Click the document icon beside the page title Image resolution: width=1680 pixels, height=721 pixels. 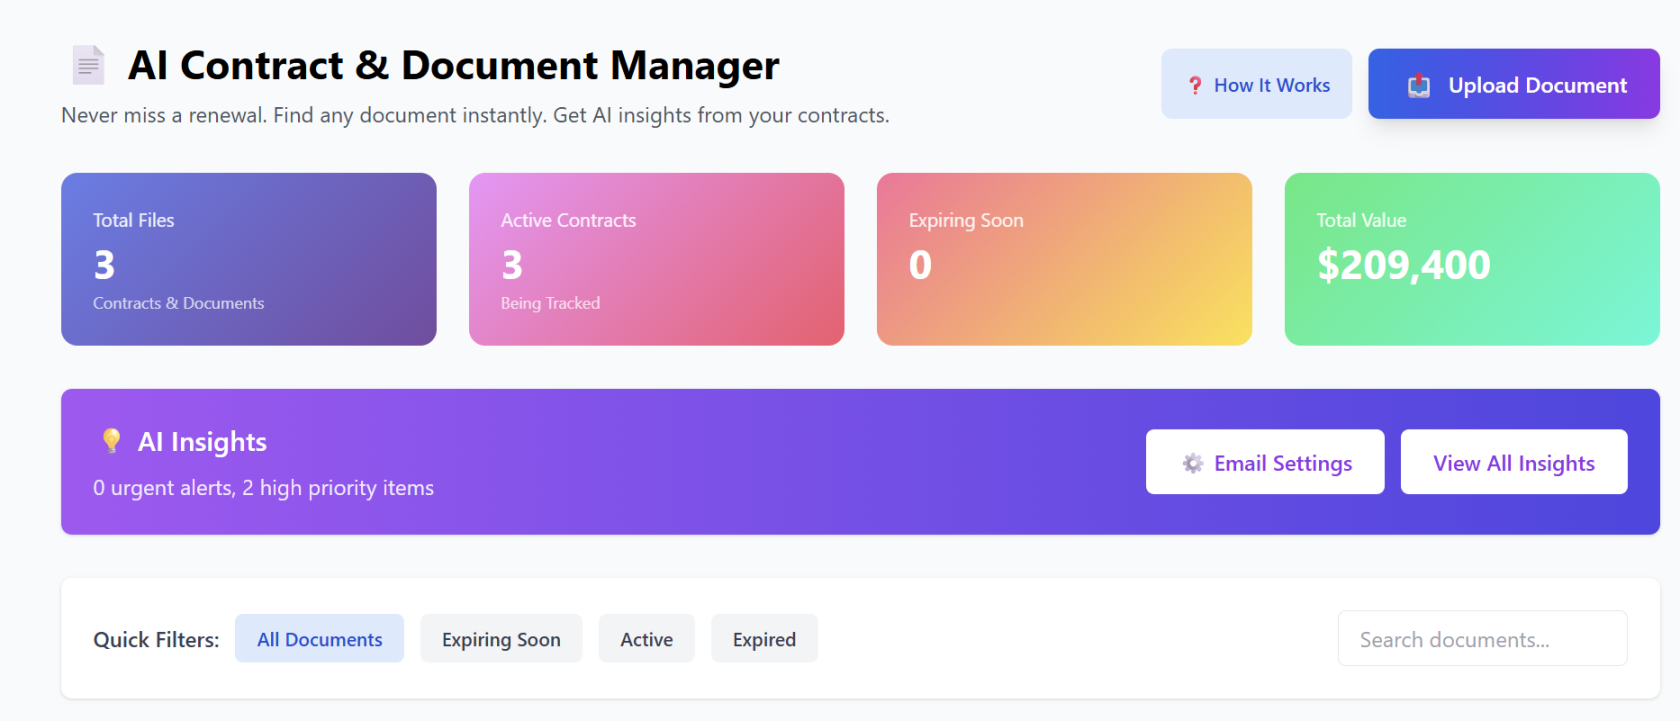coord(88,65)
